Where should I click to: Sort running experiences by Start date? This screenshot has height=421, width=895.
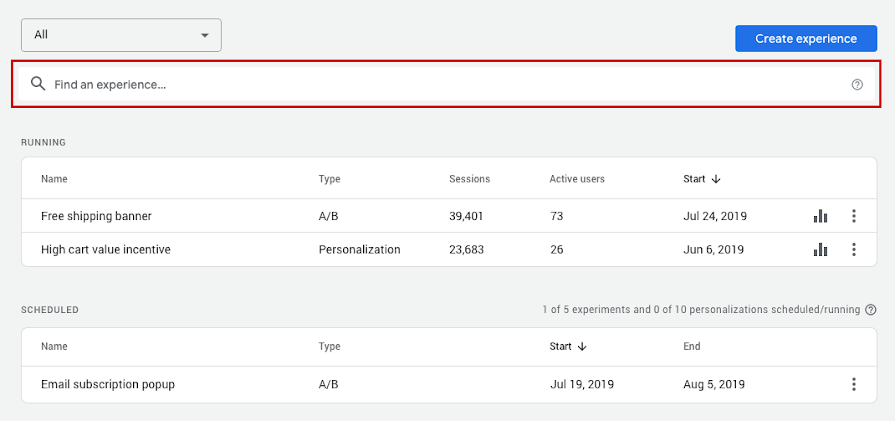[x=702, y=179]
